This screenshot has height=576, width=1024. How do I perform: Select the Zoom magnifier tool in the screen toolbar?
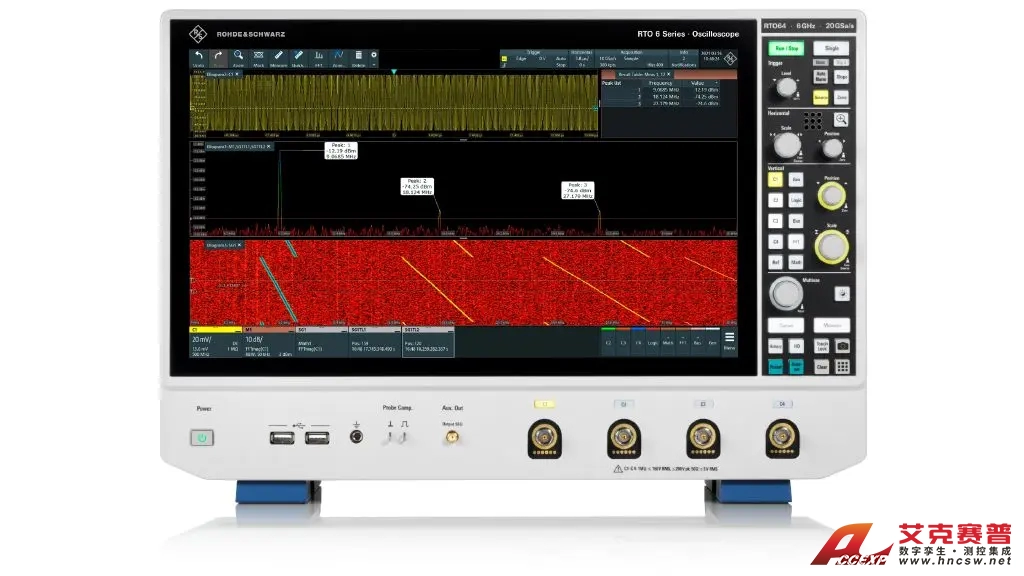pyautogui.click(x=238, y=57)
